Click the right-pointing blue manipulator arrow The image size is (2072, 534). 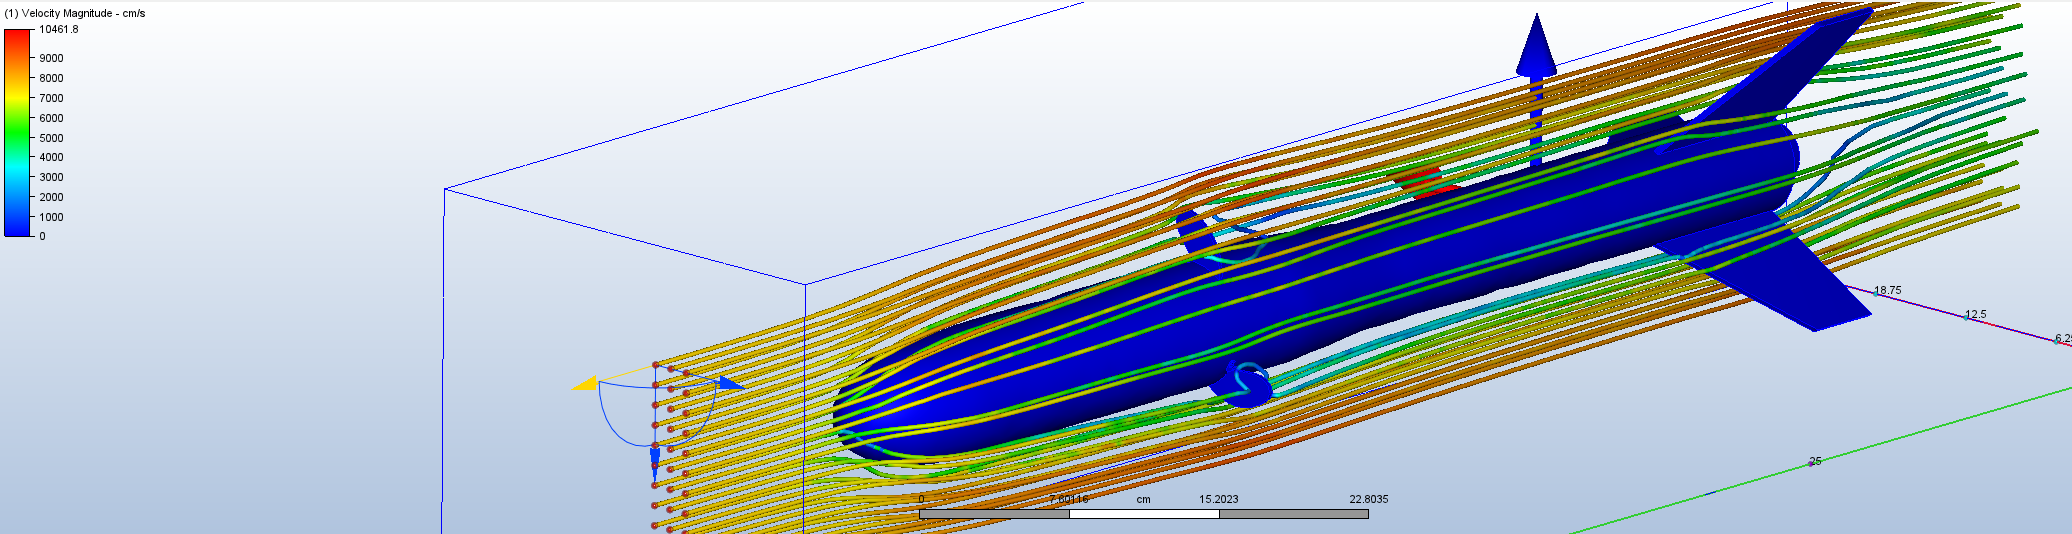click(x=731, y=383)
